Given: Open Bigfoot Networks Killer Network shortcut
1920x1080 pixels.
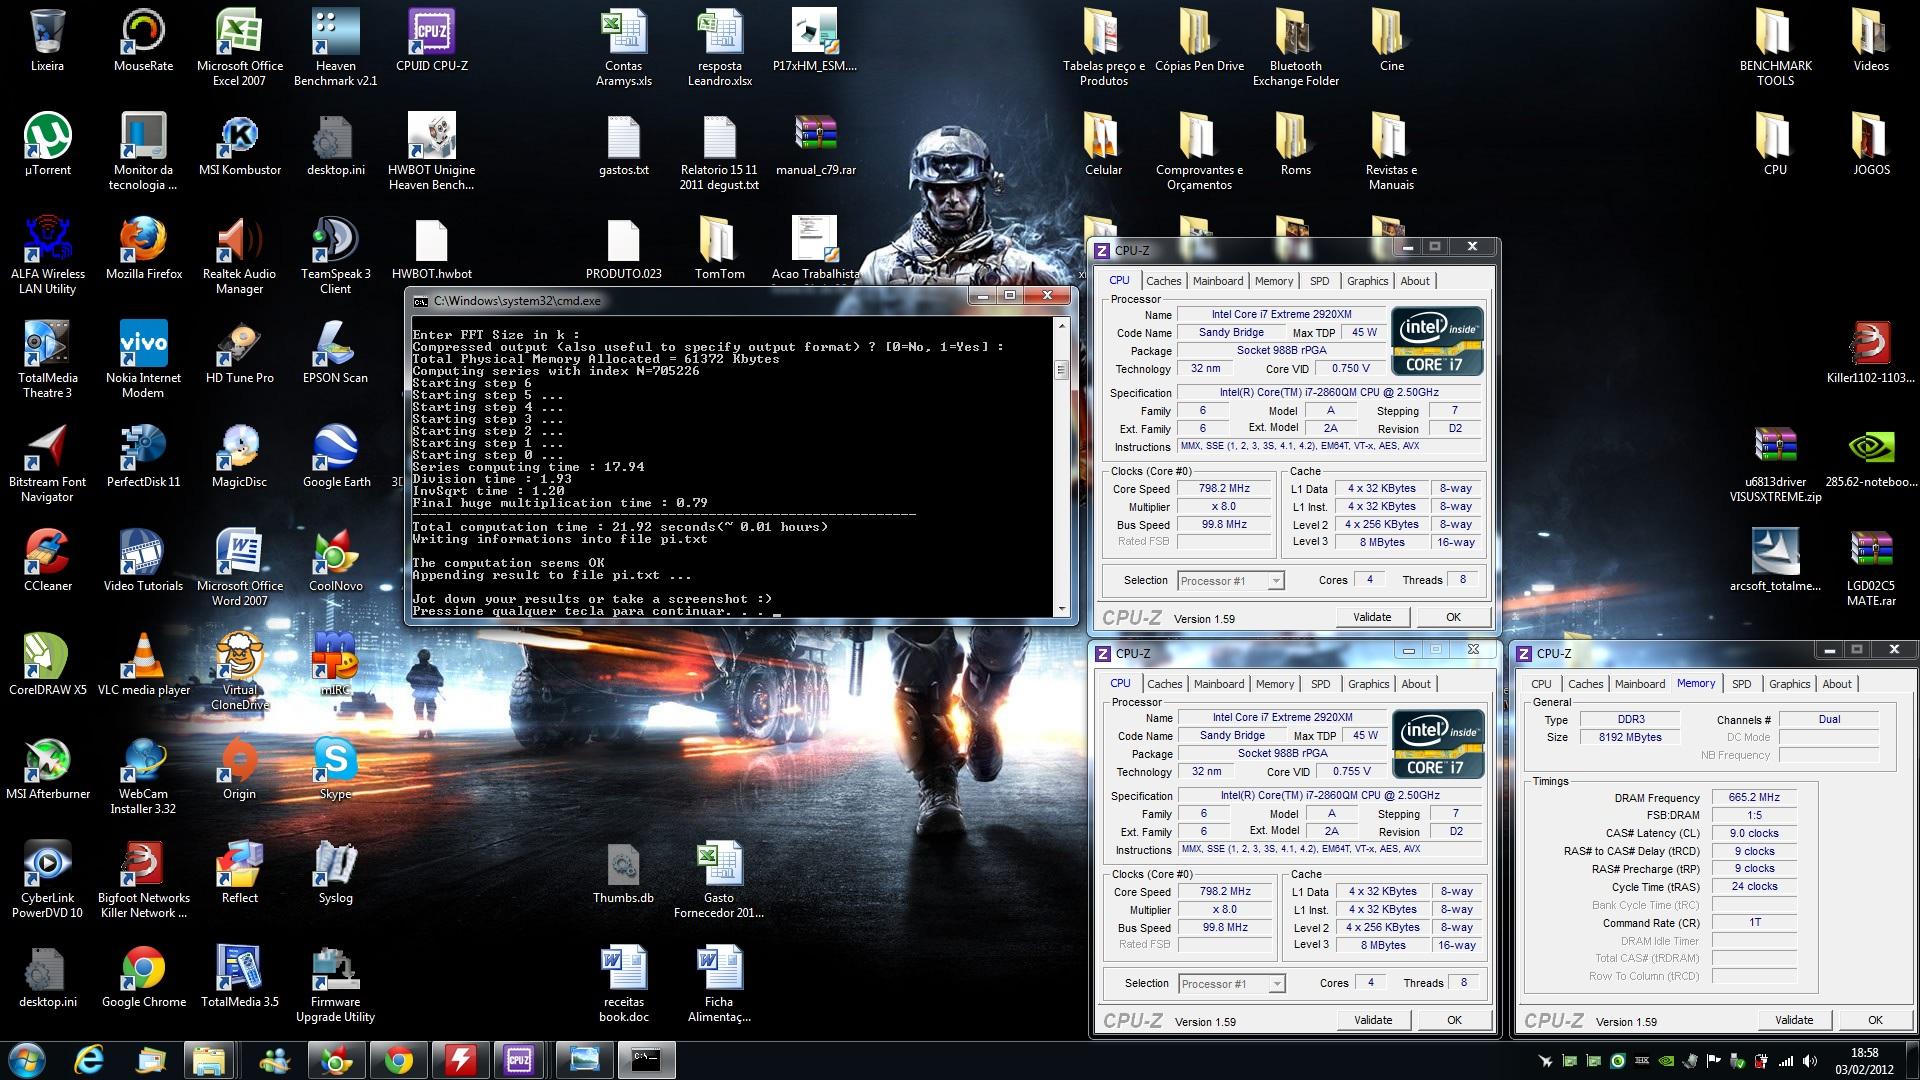Looking at the screenshot, I should click(x=143, y=880).
